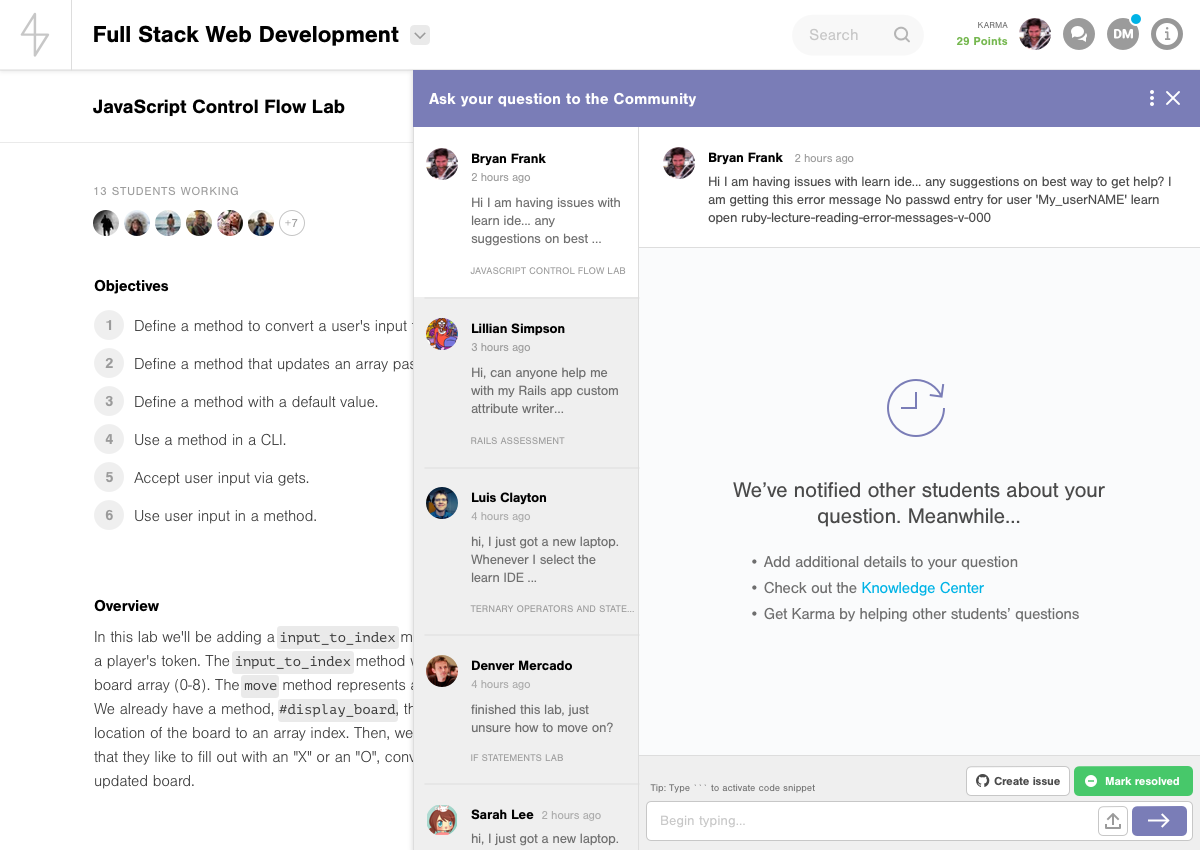
Task: Click the magnifying glass search icon
Action: [902, 35]
